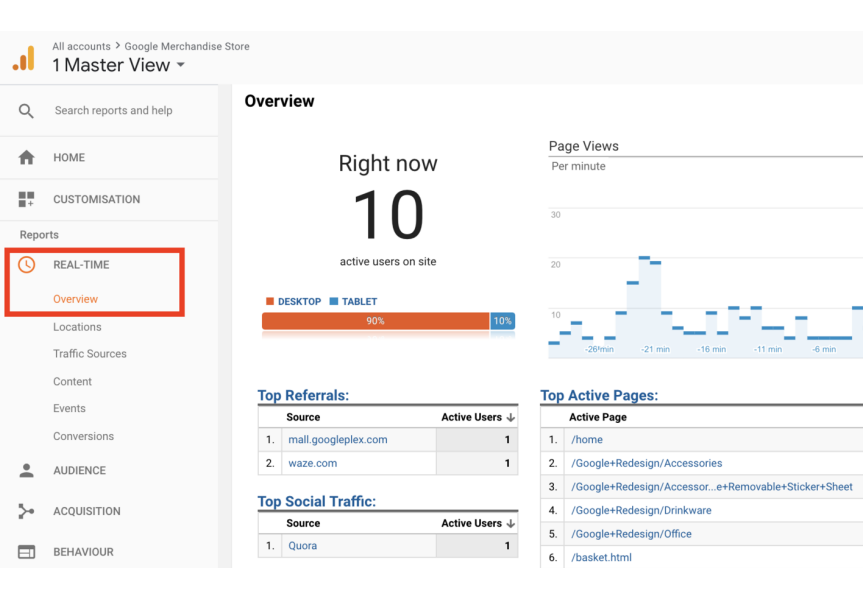Click the Acquisition branching icon

tap(26, 511)
